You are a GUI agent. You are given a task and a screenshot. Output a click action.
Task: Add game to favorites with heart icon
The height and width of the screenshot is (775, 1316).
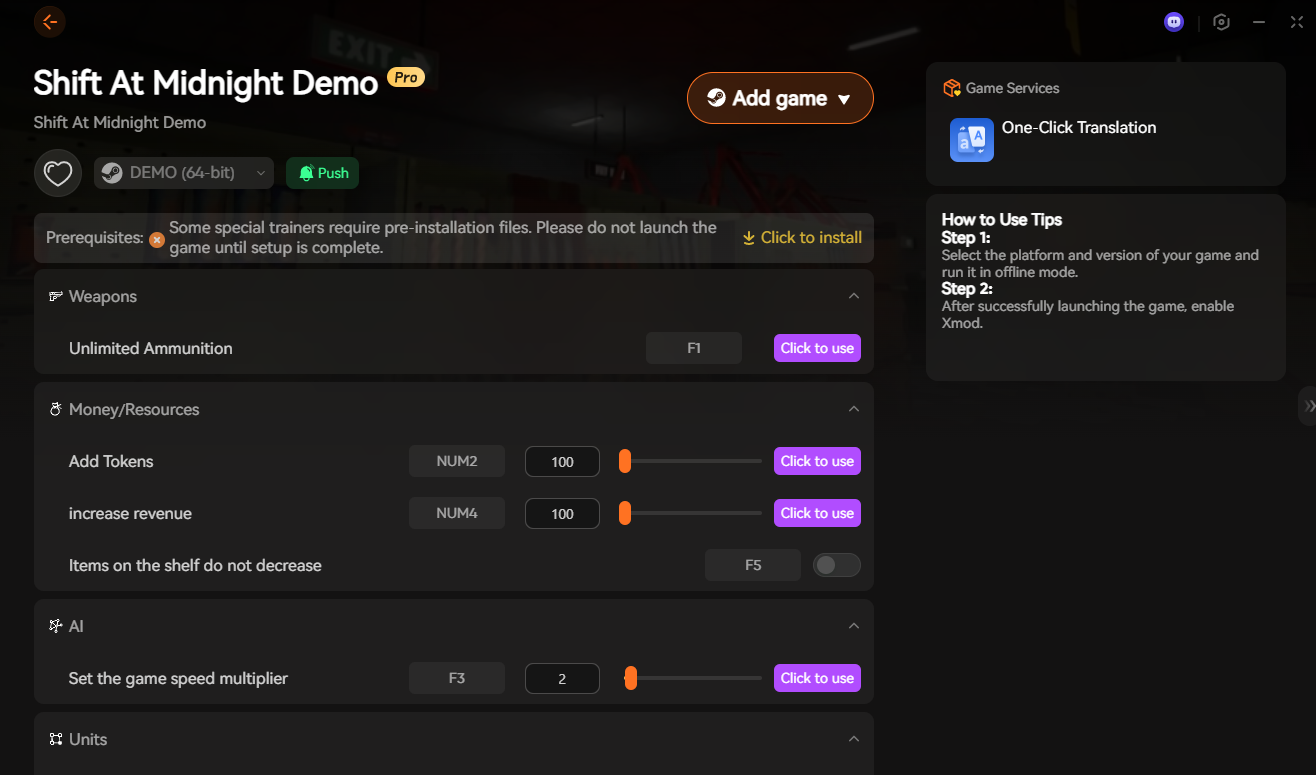coord(58,173)
